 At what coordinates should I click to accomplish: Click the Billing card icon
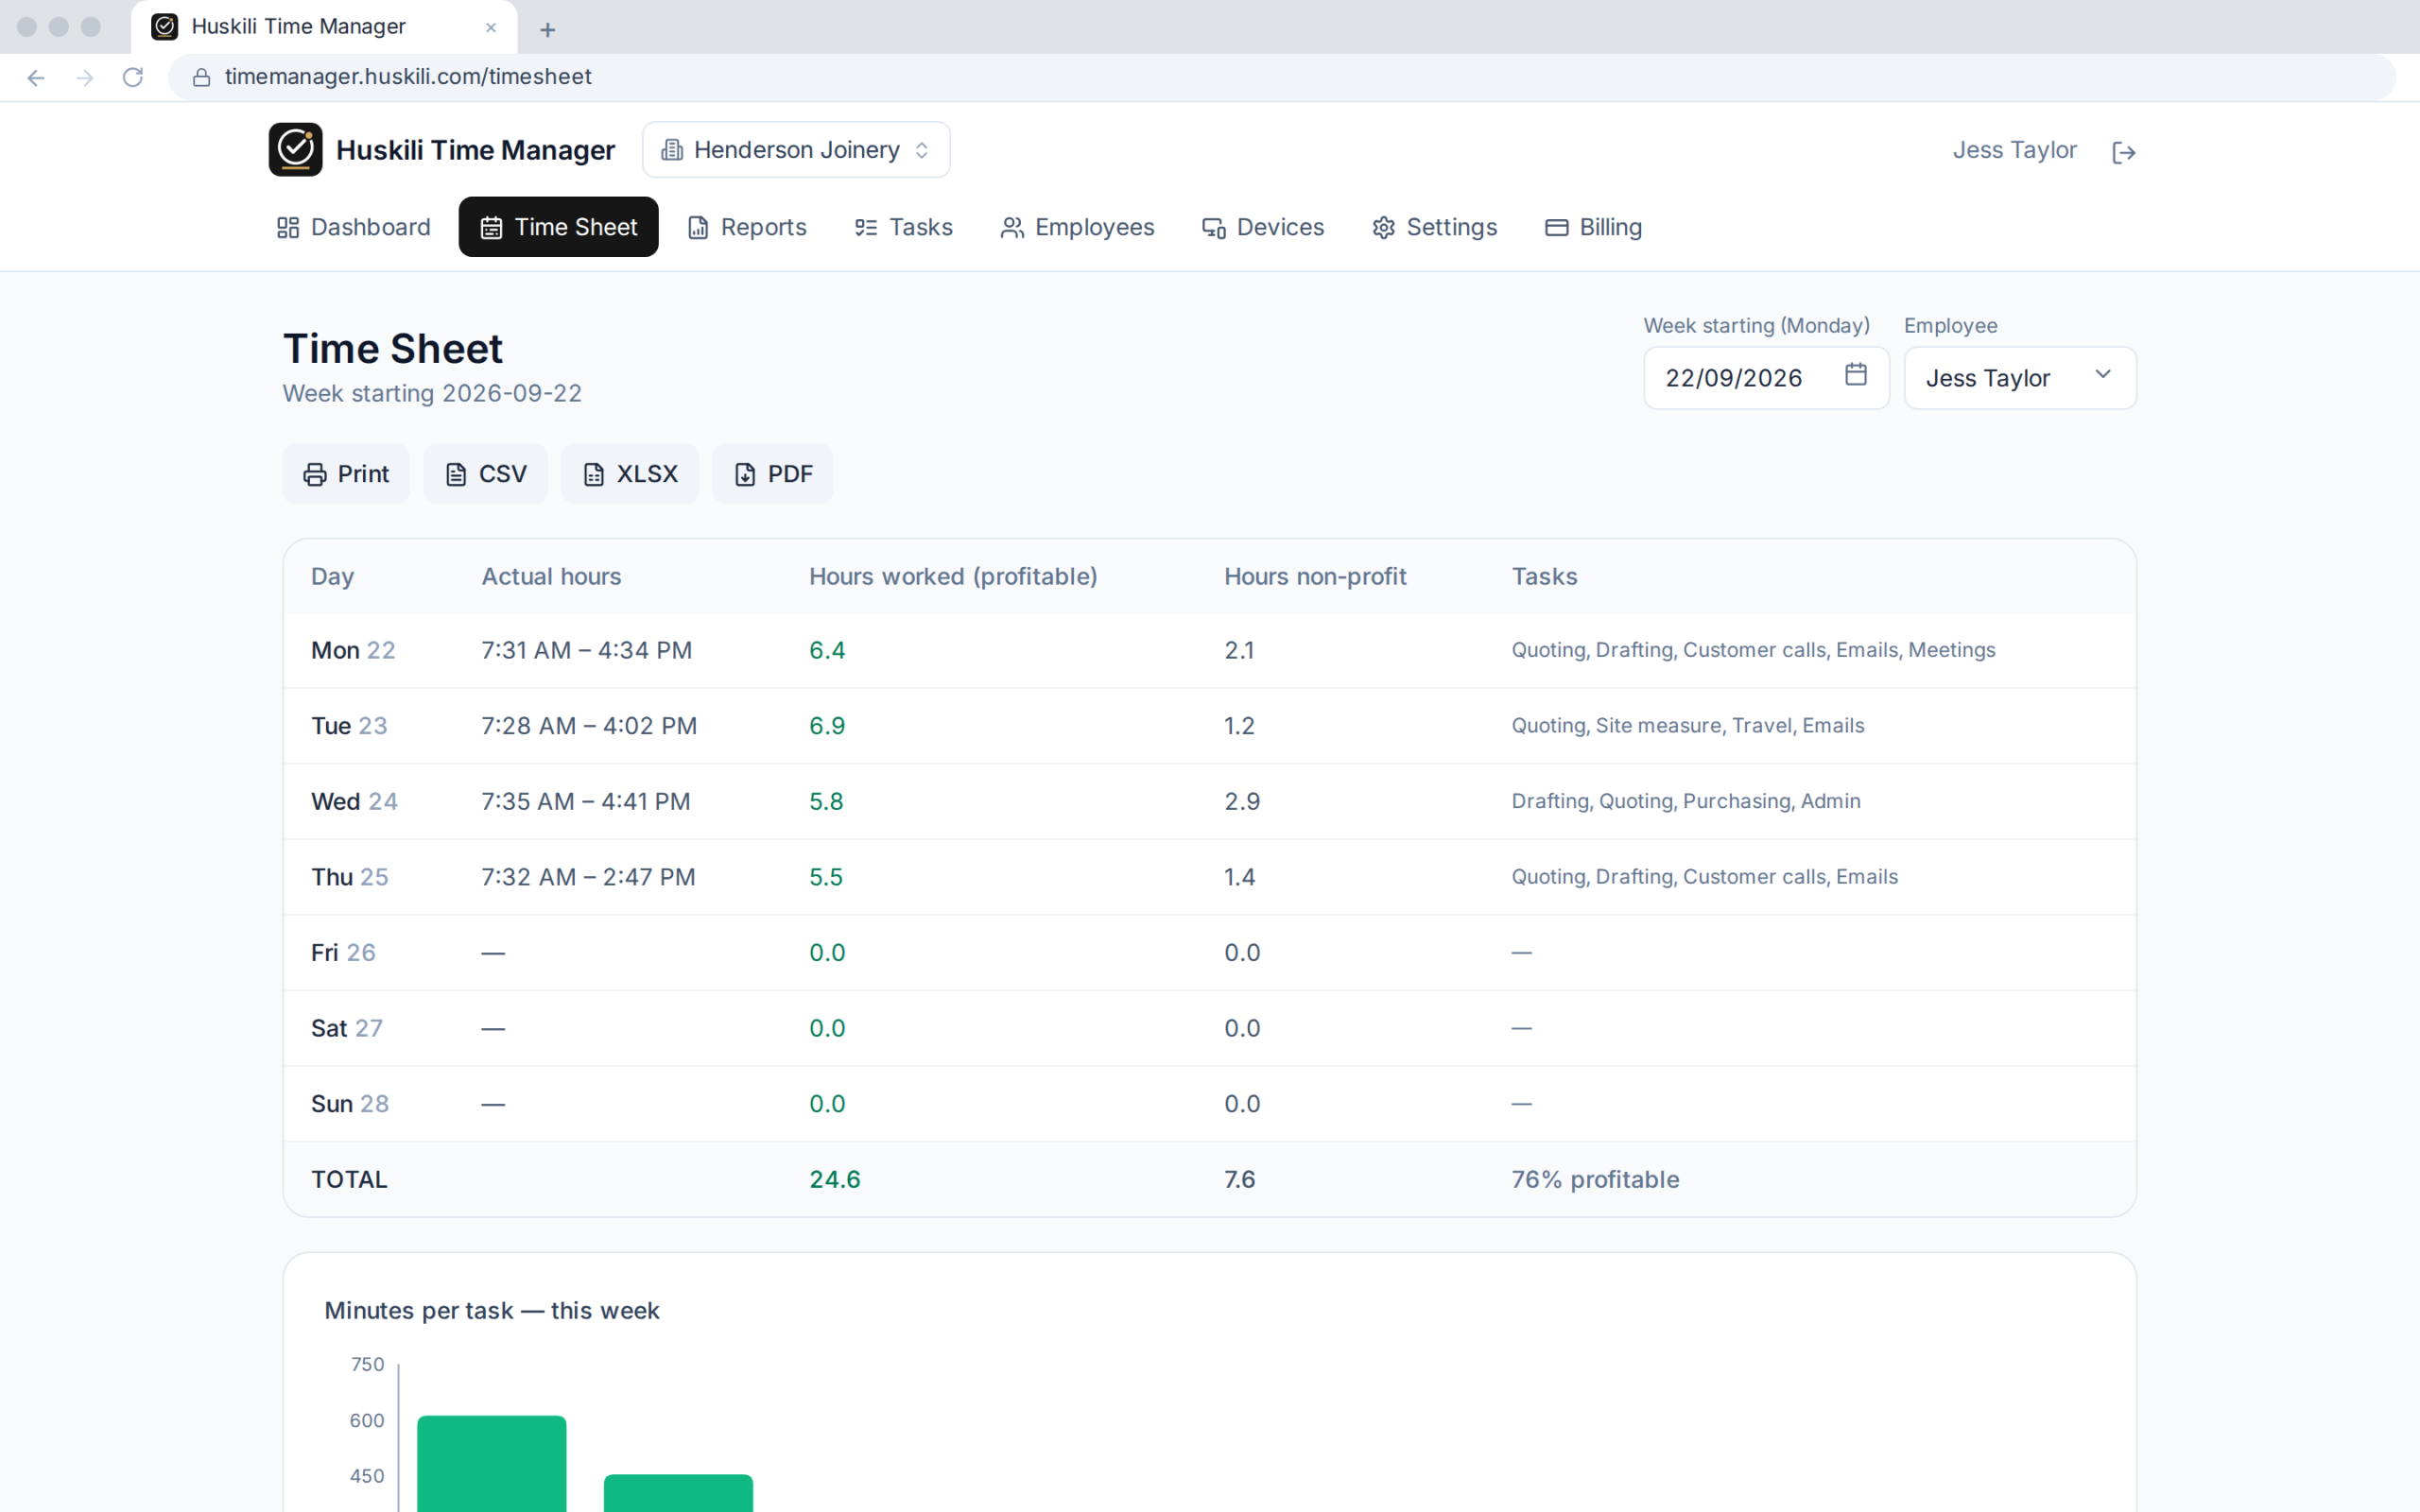pyautogui.click(x=1556, y=228)
